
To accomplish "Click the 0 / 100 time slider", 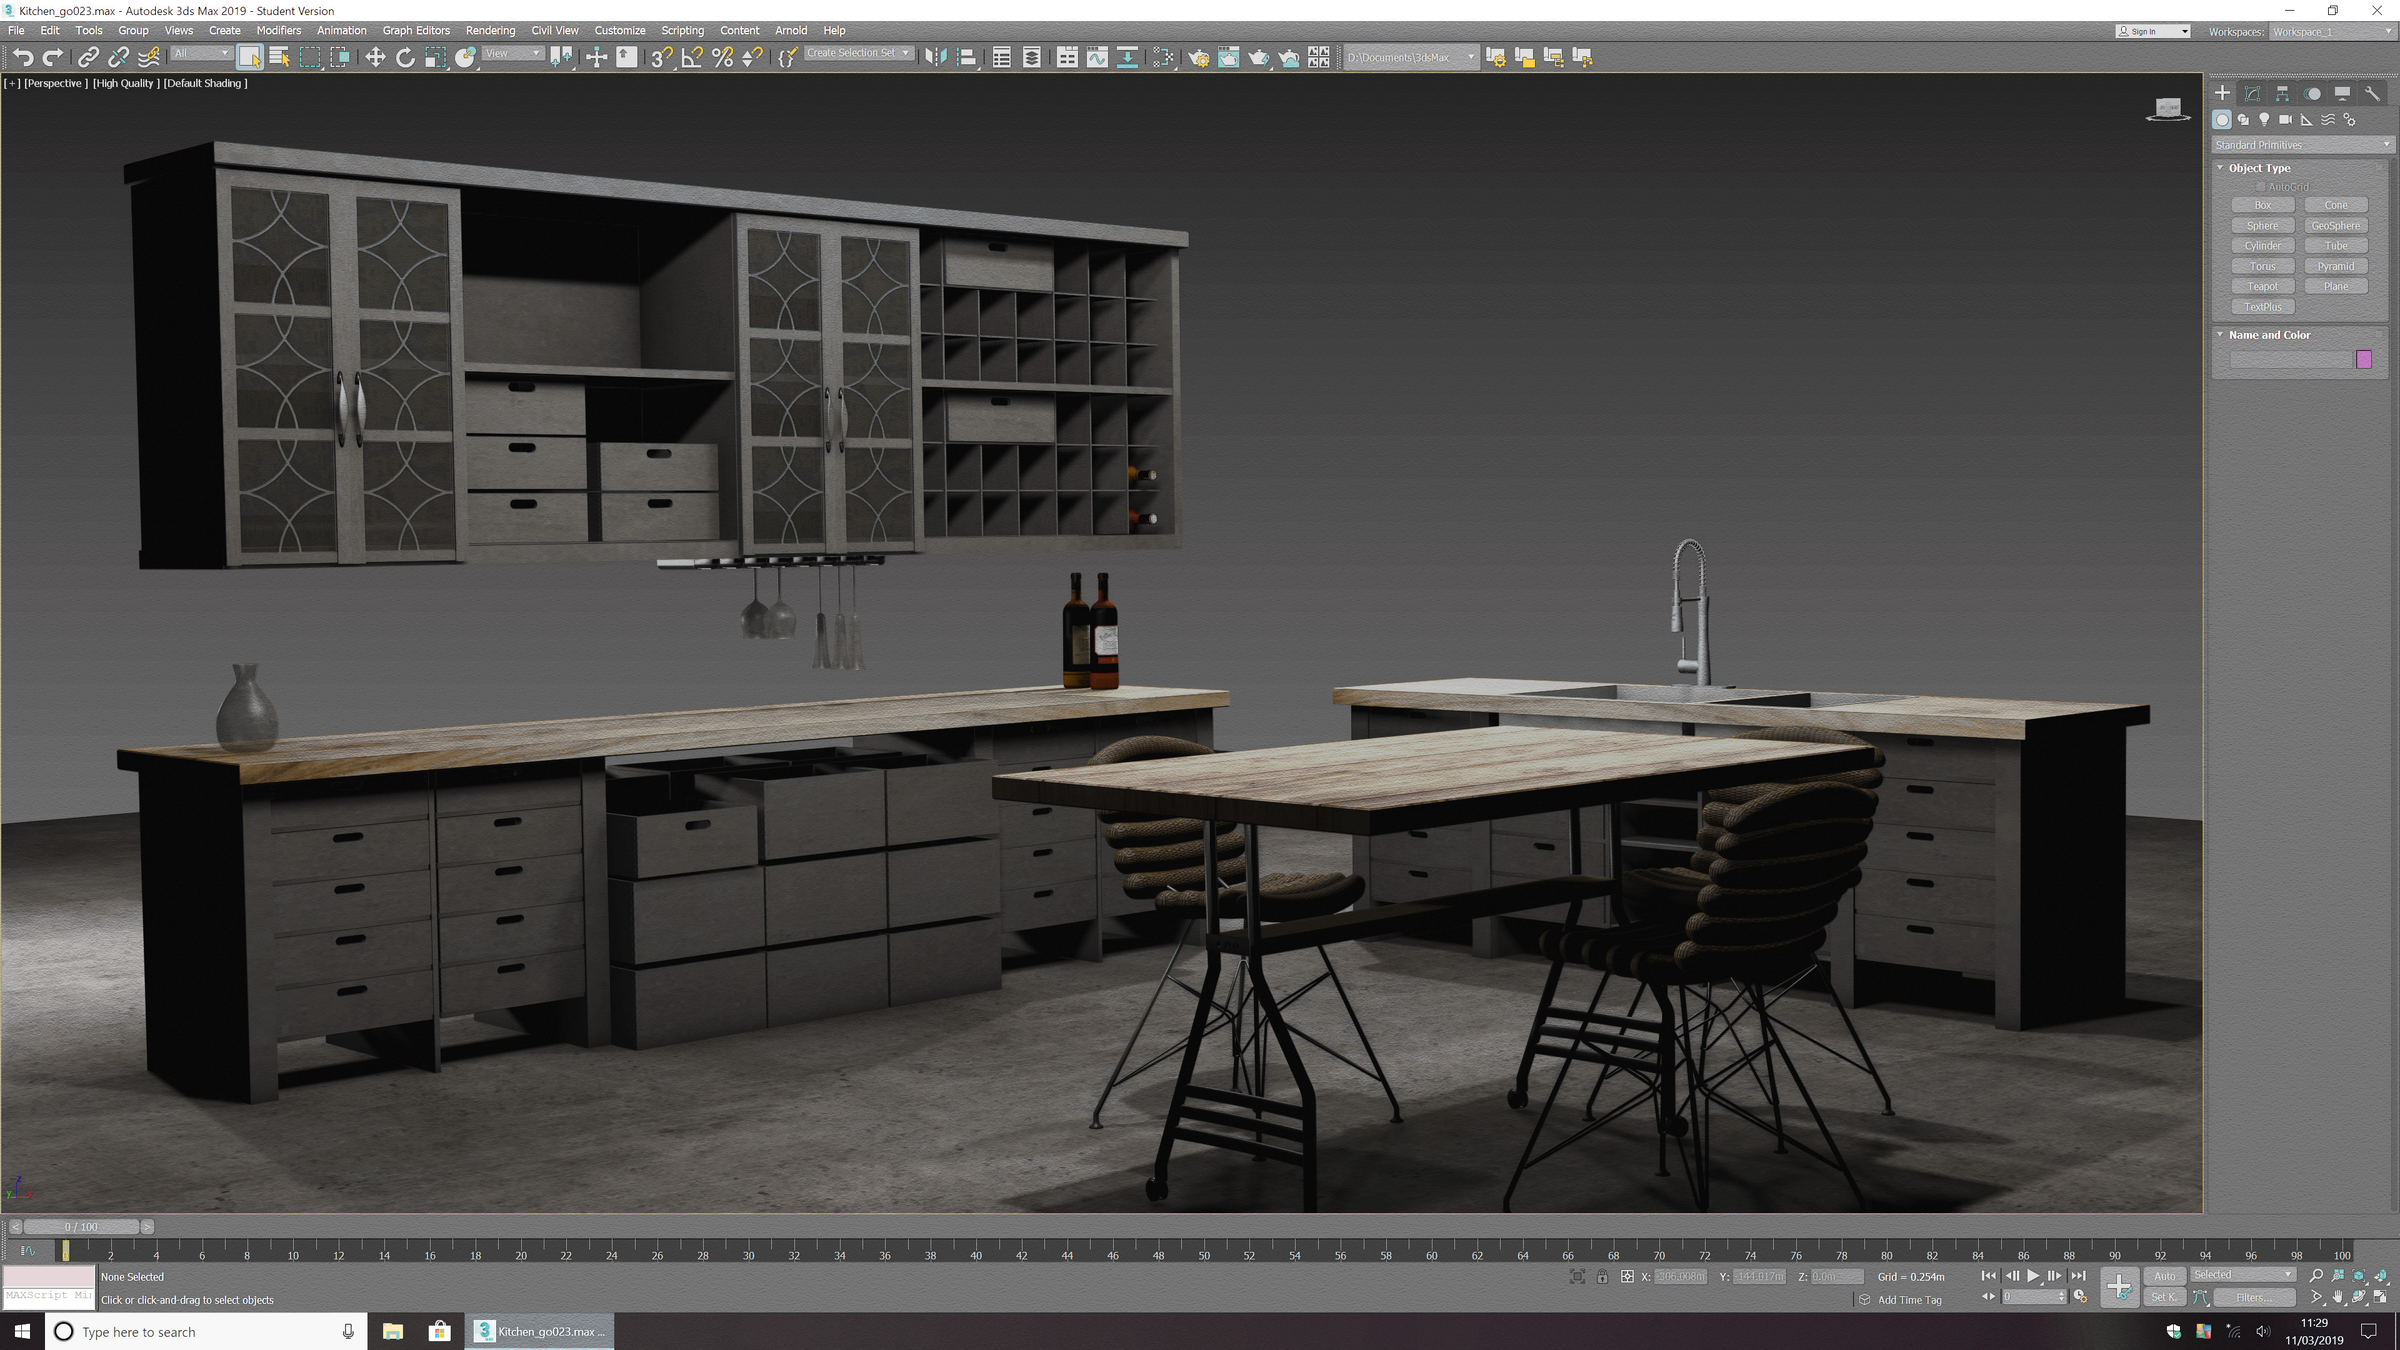I will [81, 1227].
